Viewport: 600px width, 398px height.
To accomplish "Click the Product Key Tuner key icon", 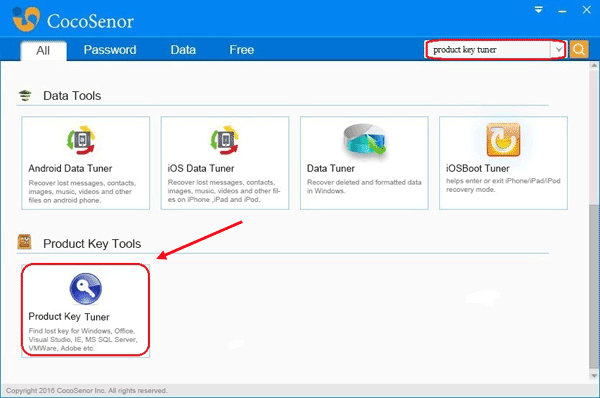I will (86, 289).
